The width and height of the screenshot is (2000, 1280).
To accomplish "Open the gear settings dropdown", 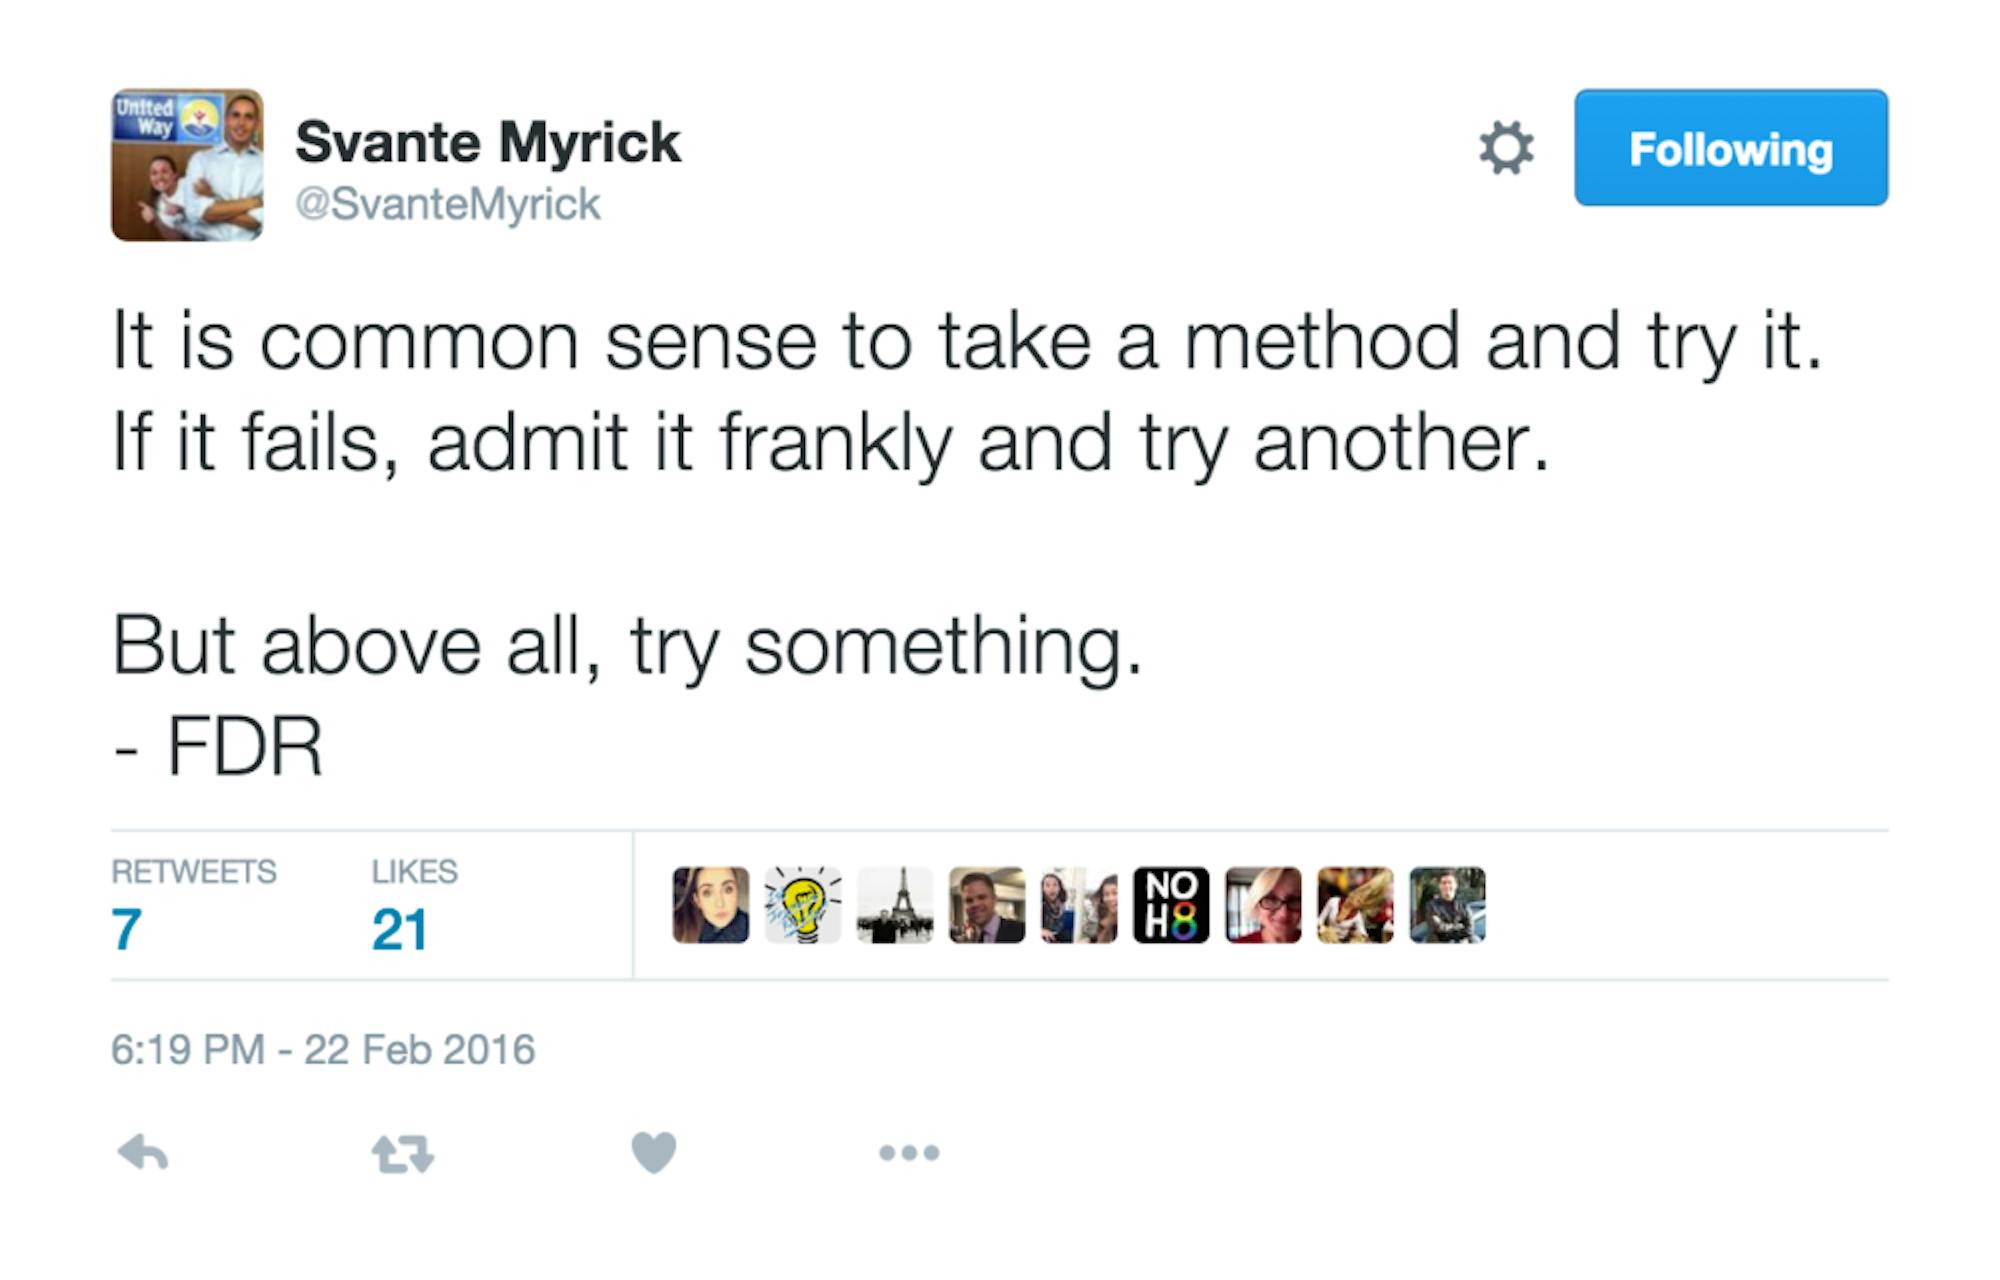I will click(1506, 148).
